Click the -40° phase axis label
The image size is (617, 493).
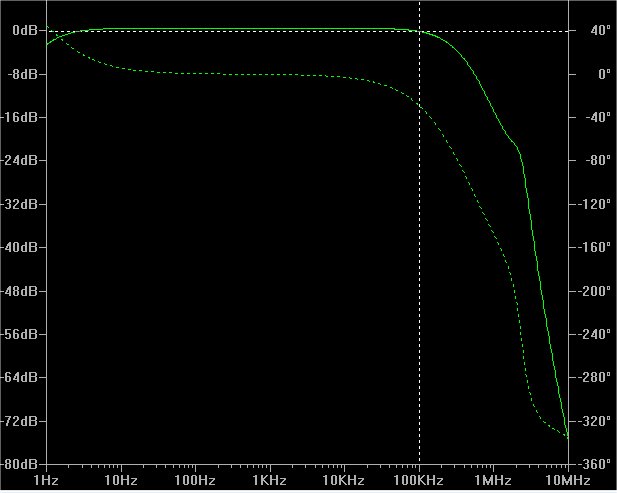(598, 117)
